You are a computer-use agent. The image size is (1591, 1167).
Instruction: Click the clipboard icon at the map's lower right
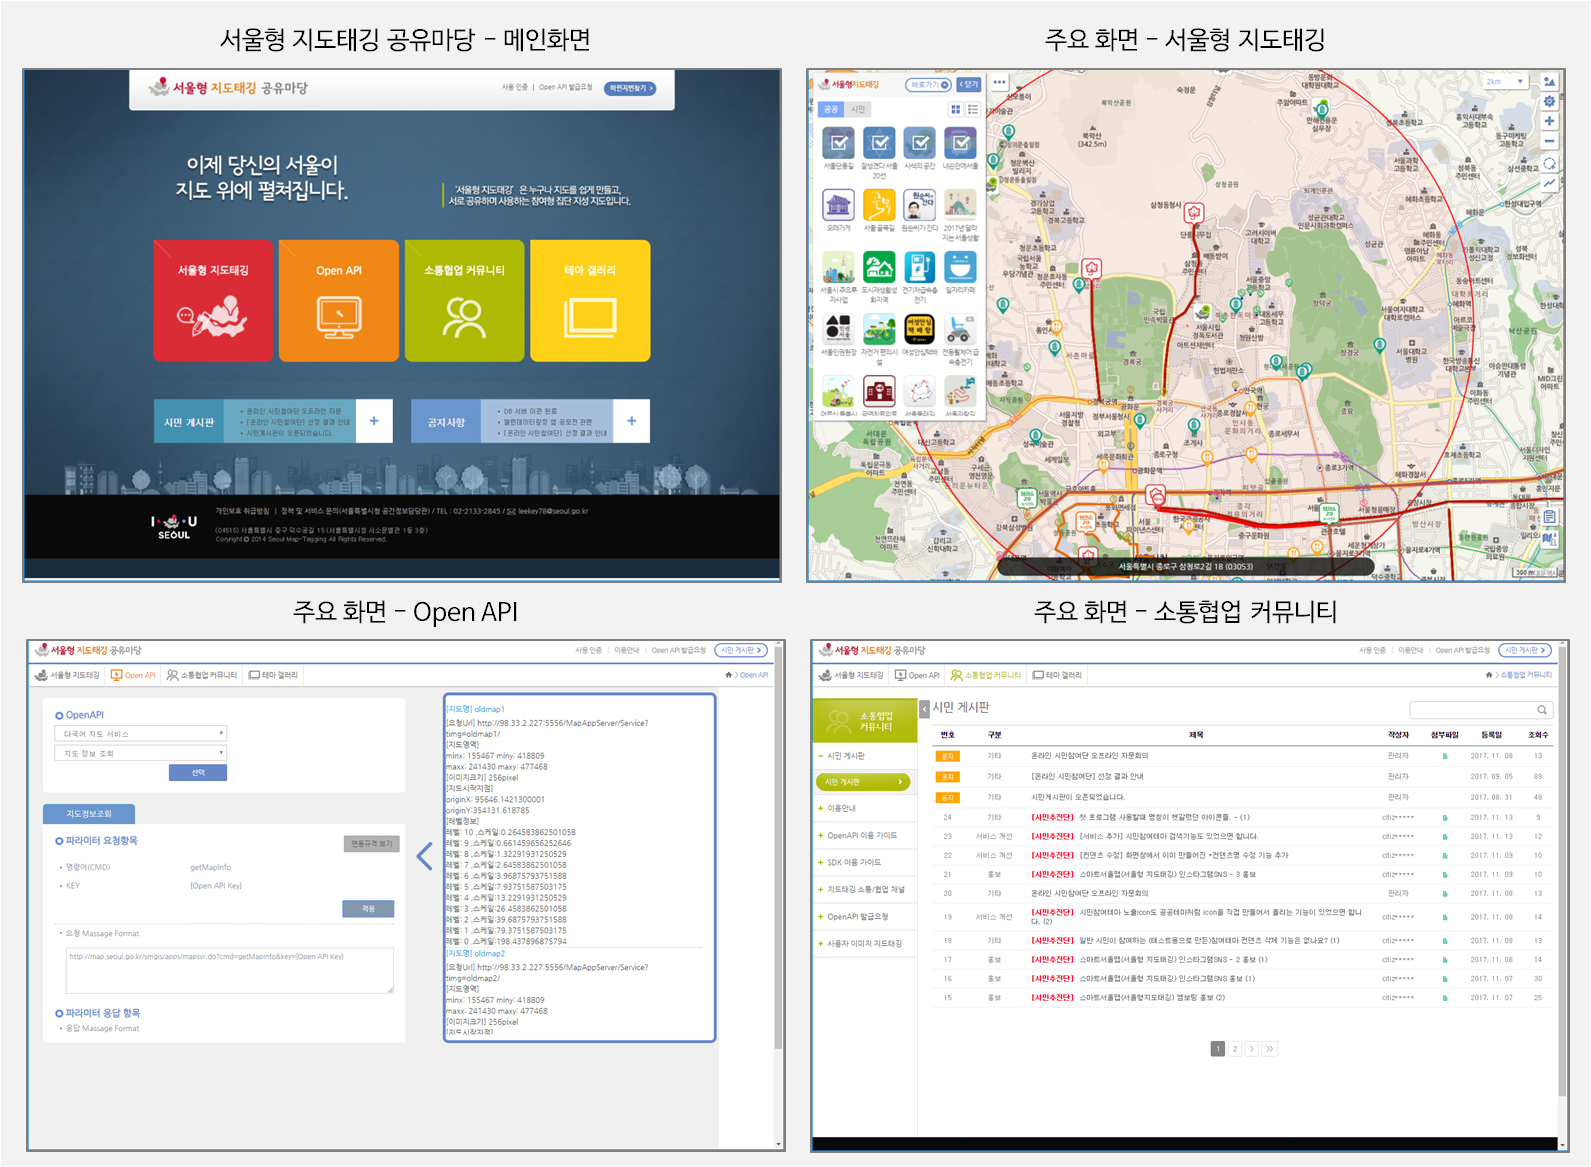pyautogui.click(x=1549, y=517)
